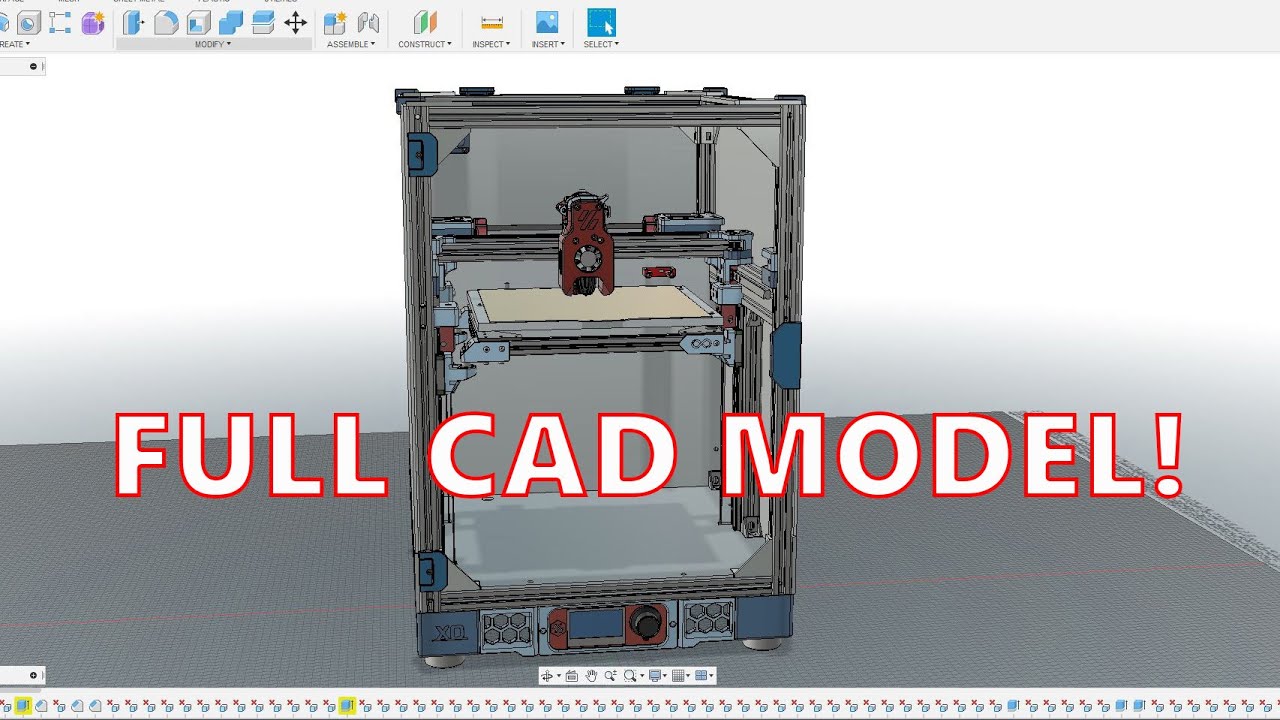
Task: Open the Orbit type dropdown arrow
Action: [x=558, y=677]
